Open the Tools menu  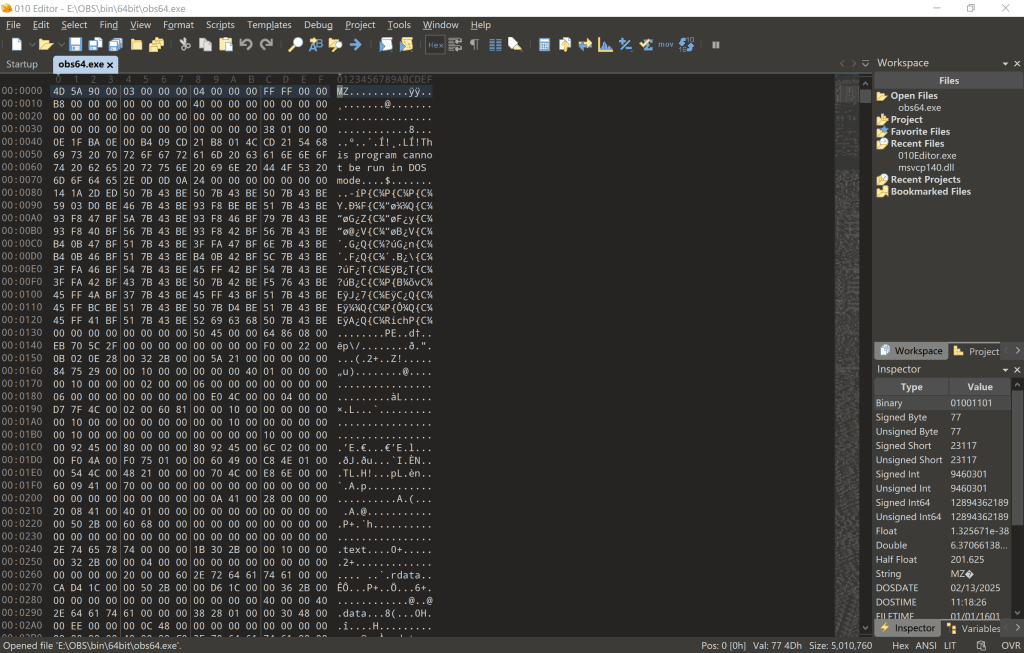(399, 25)
